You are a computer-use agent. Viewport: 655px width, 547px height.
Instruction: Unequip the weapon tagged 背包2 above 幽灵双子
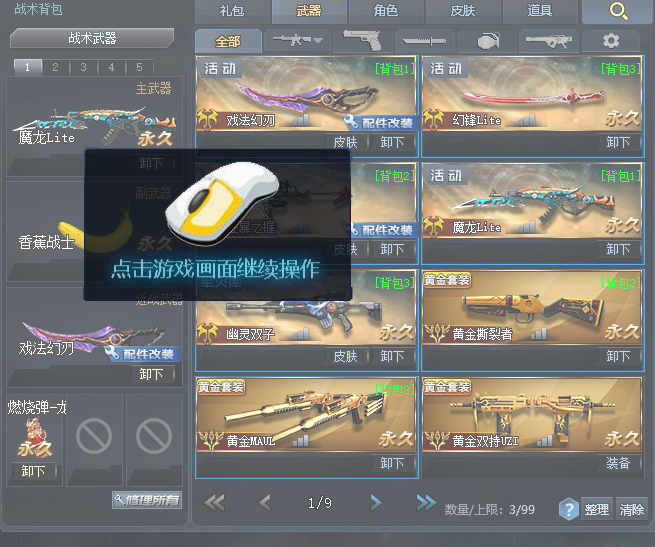tap(392, 249)
